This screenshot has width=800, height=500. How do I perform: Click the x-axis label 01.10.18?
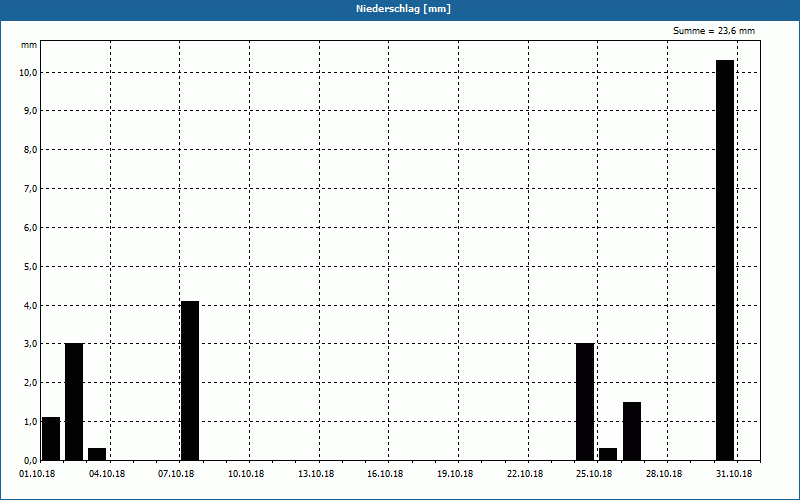point(37,474)
